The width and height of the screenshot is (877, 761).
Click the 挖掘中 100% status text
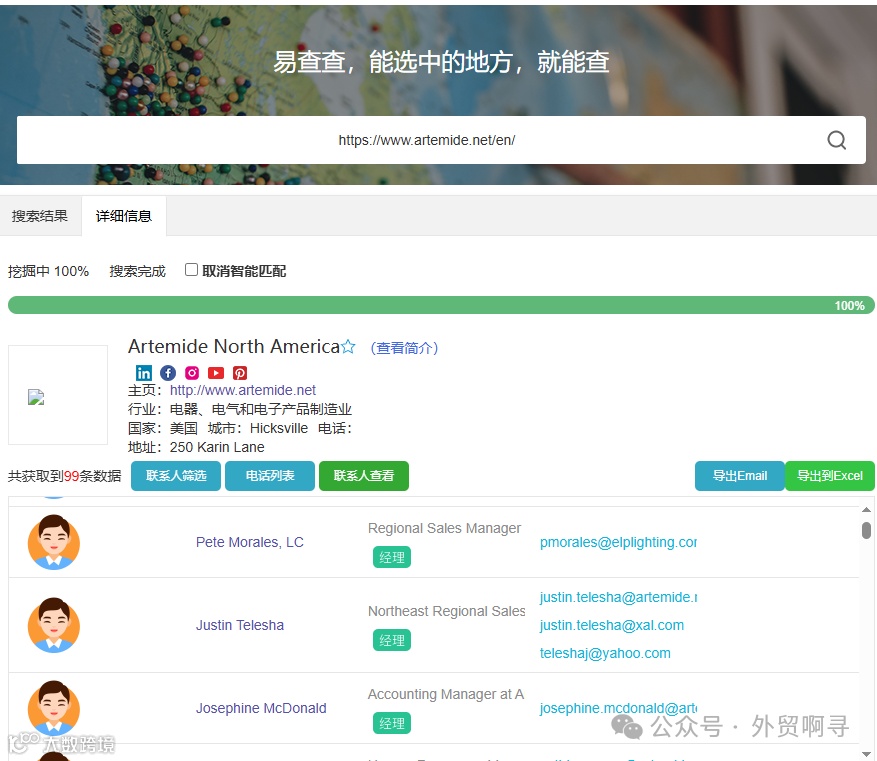[49, 271]
